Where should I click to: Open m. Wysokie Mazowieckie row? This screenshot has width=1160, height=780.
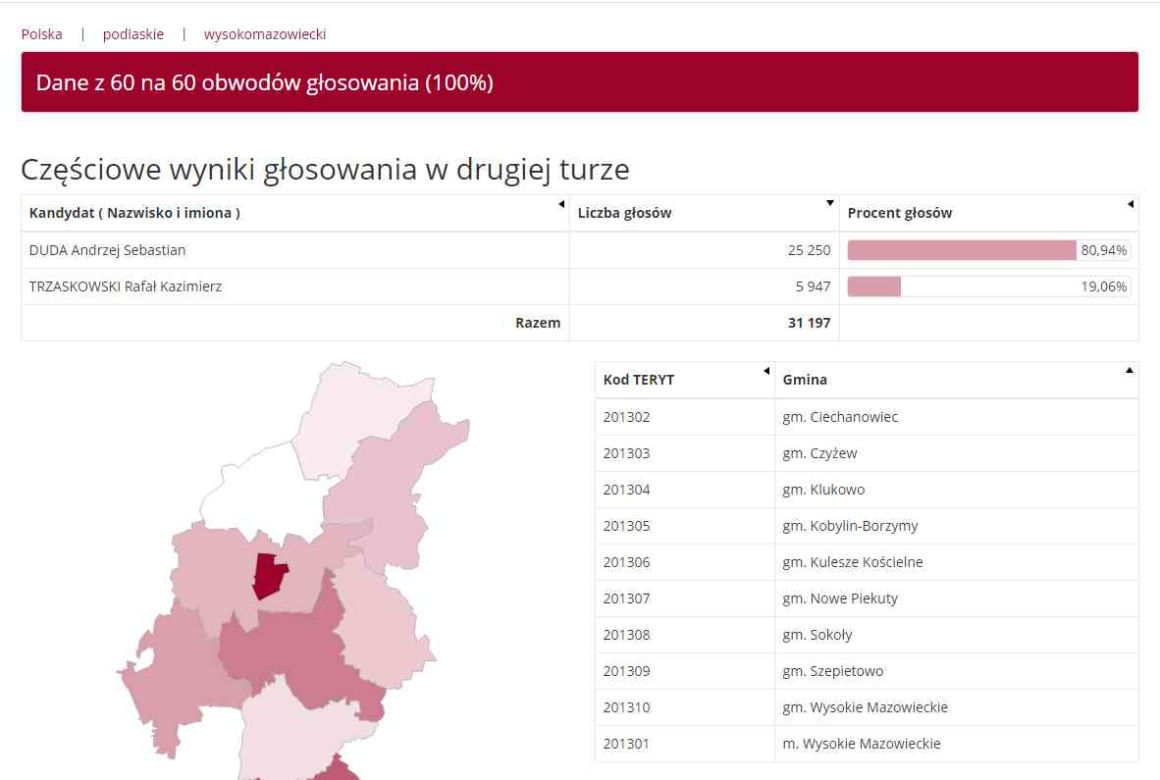coord(867,743)
